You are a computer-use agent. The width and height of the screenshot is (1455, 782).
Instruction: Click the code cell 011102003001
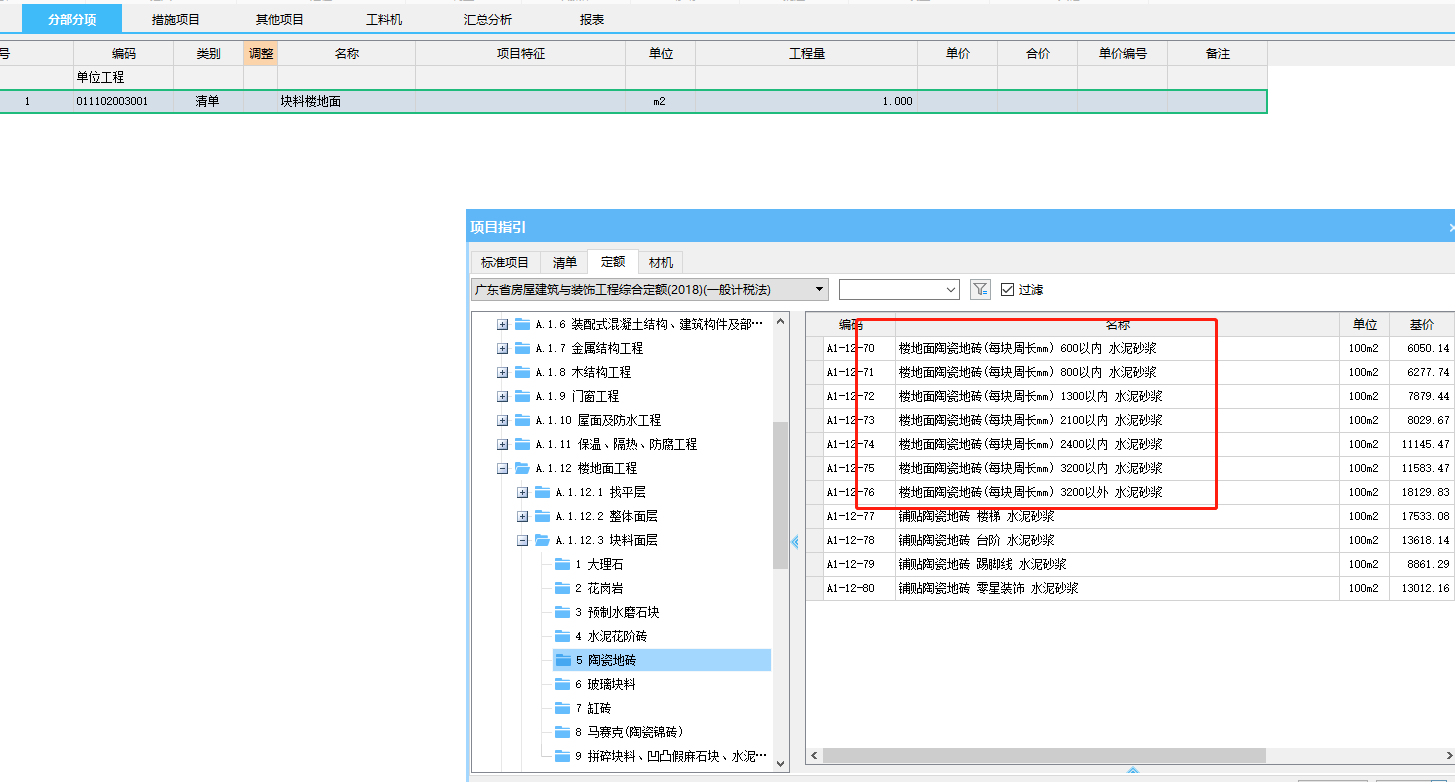tap(123, 101)
